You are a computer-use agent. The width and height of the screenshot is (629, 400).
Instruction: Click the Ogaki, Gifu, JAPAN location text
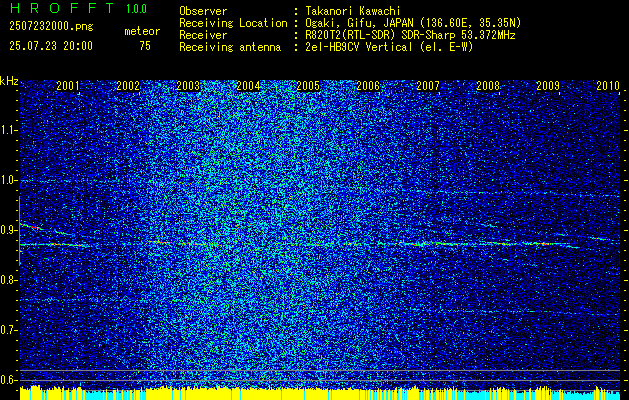[x=413, y=23]
